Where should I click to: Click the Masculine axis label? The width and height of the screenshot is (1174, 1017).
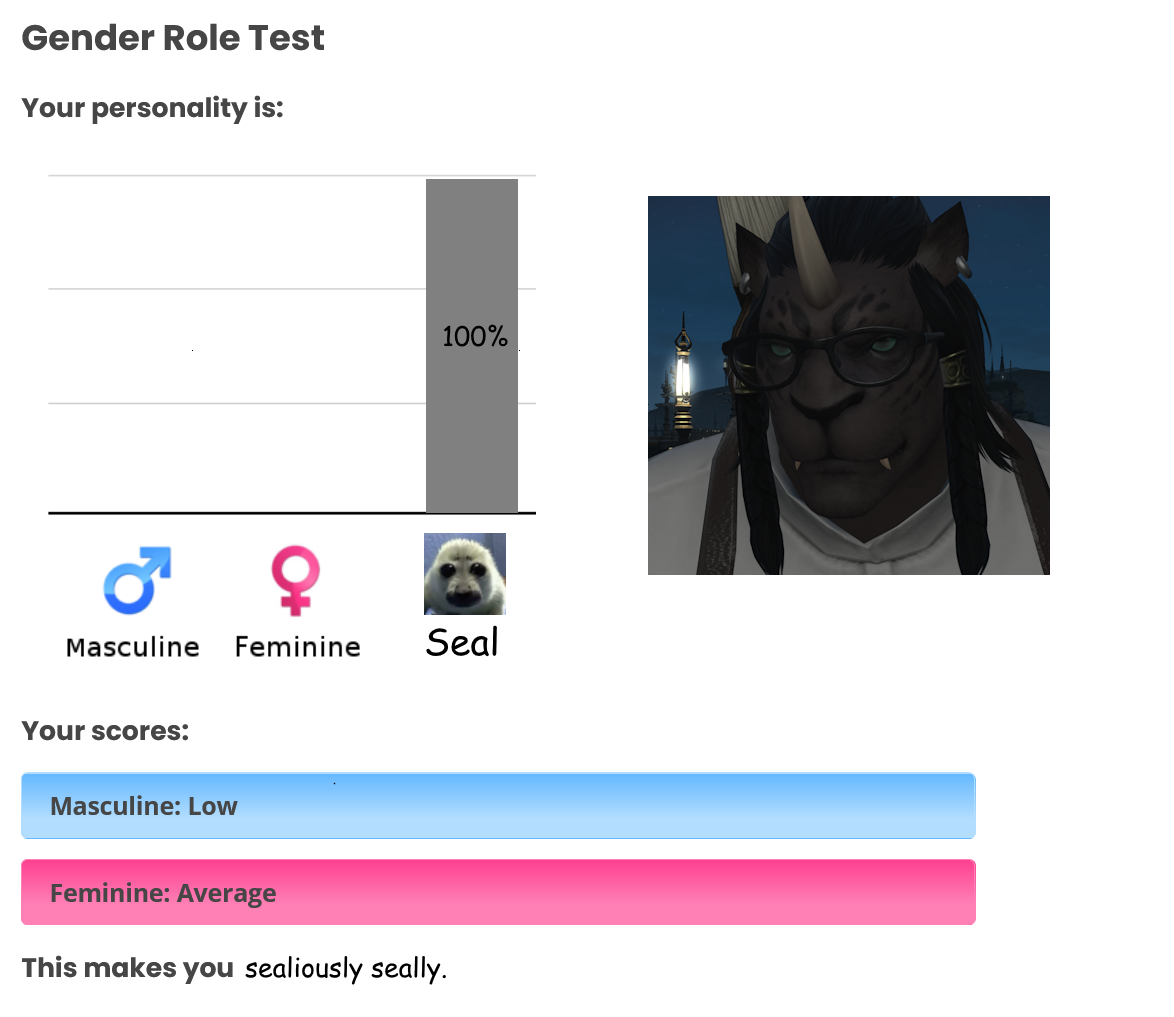coord(133,647)
